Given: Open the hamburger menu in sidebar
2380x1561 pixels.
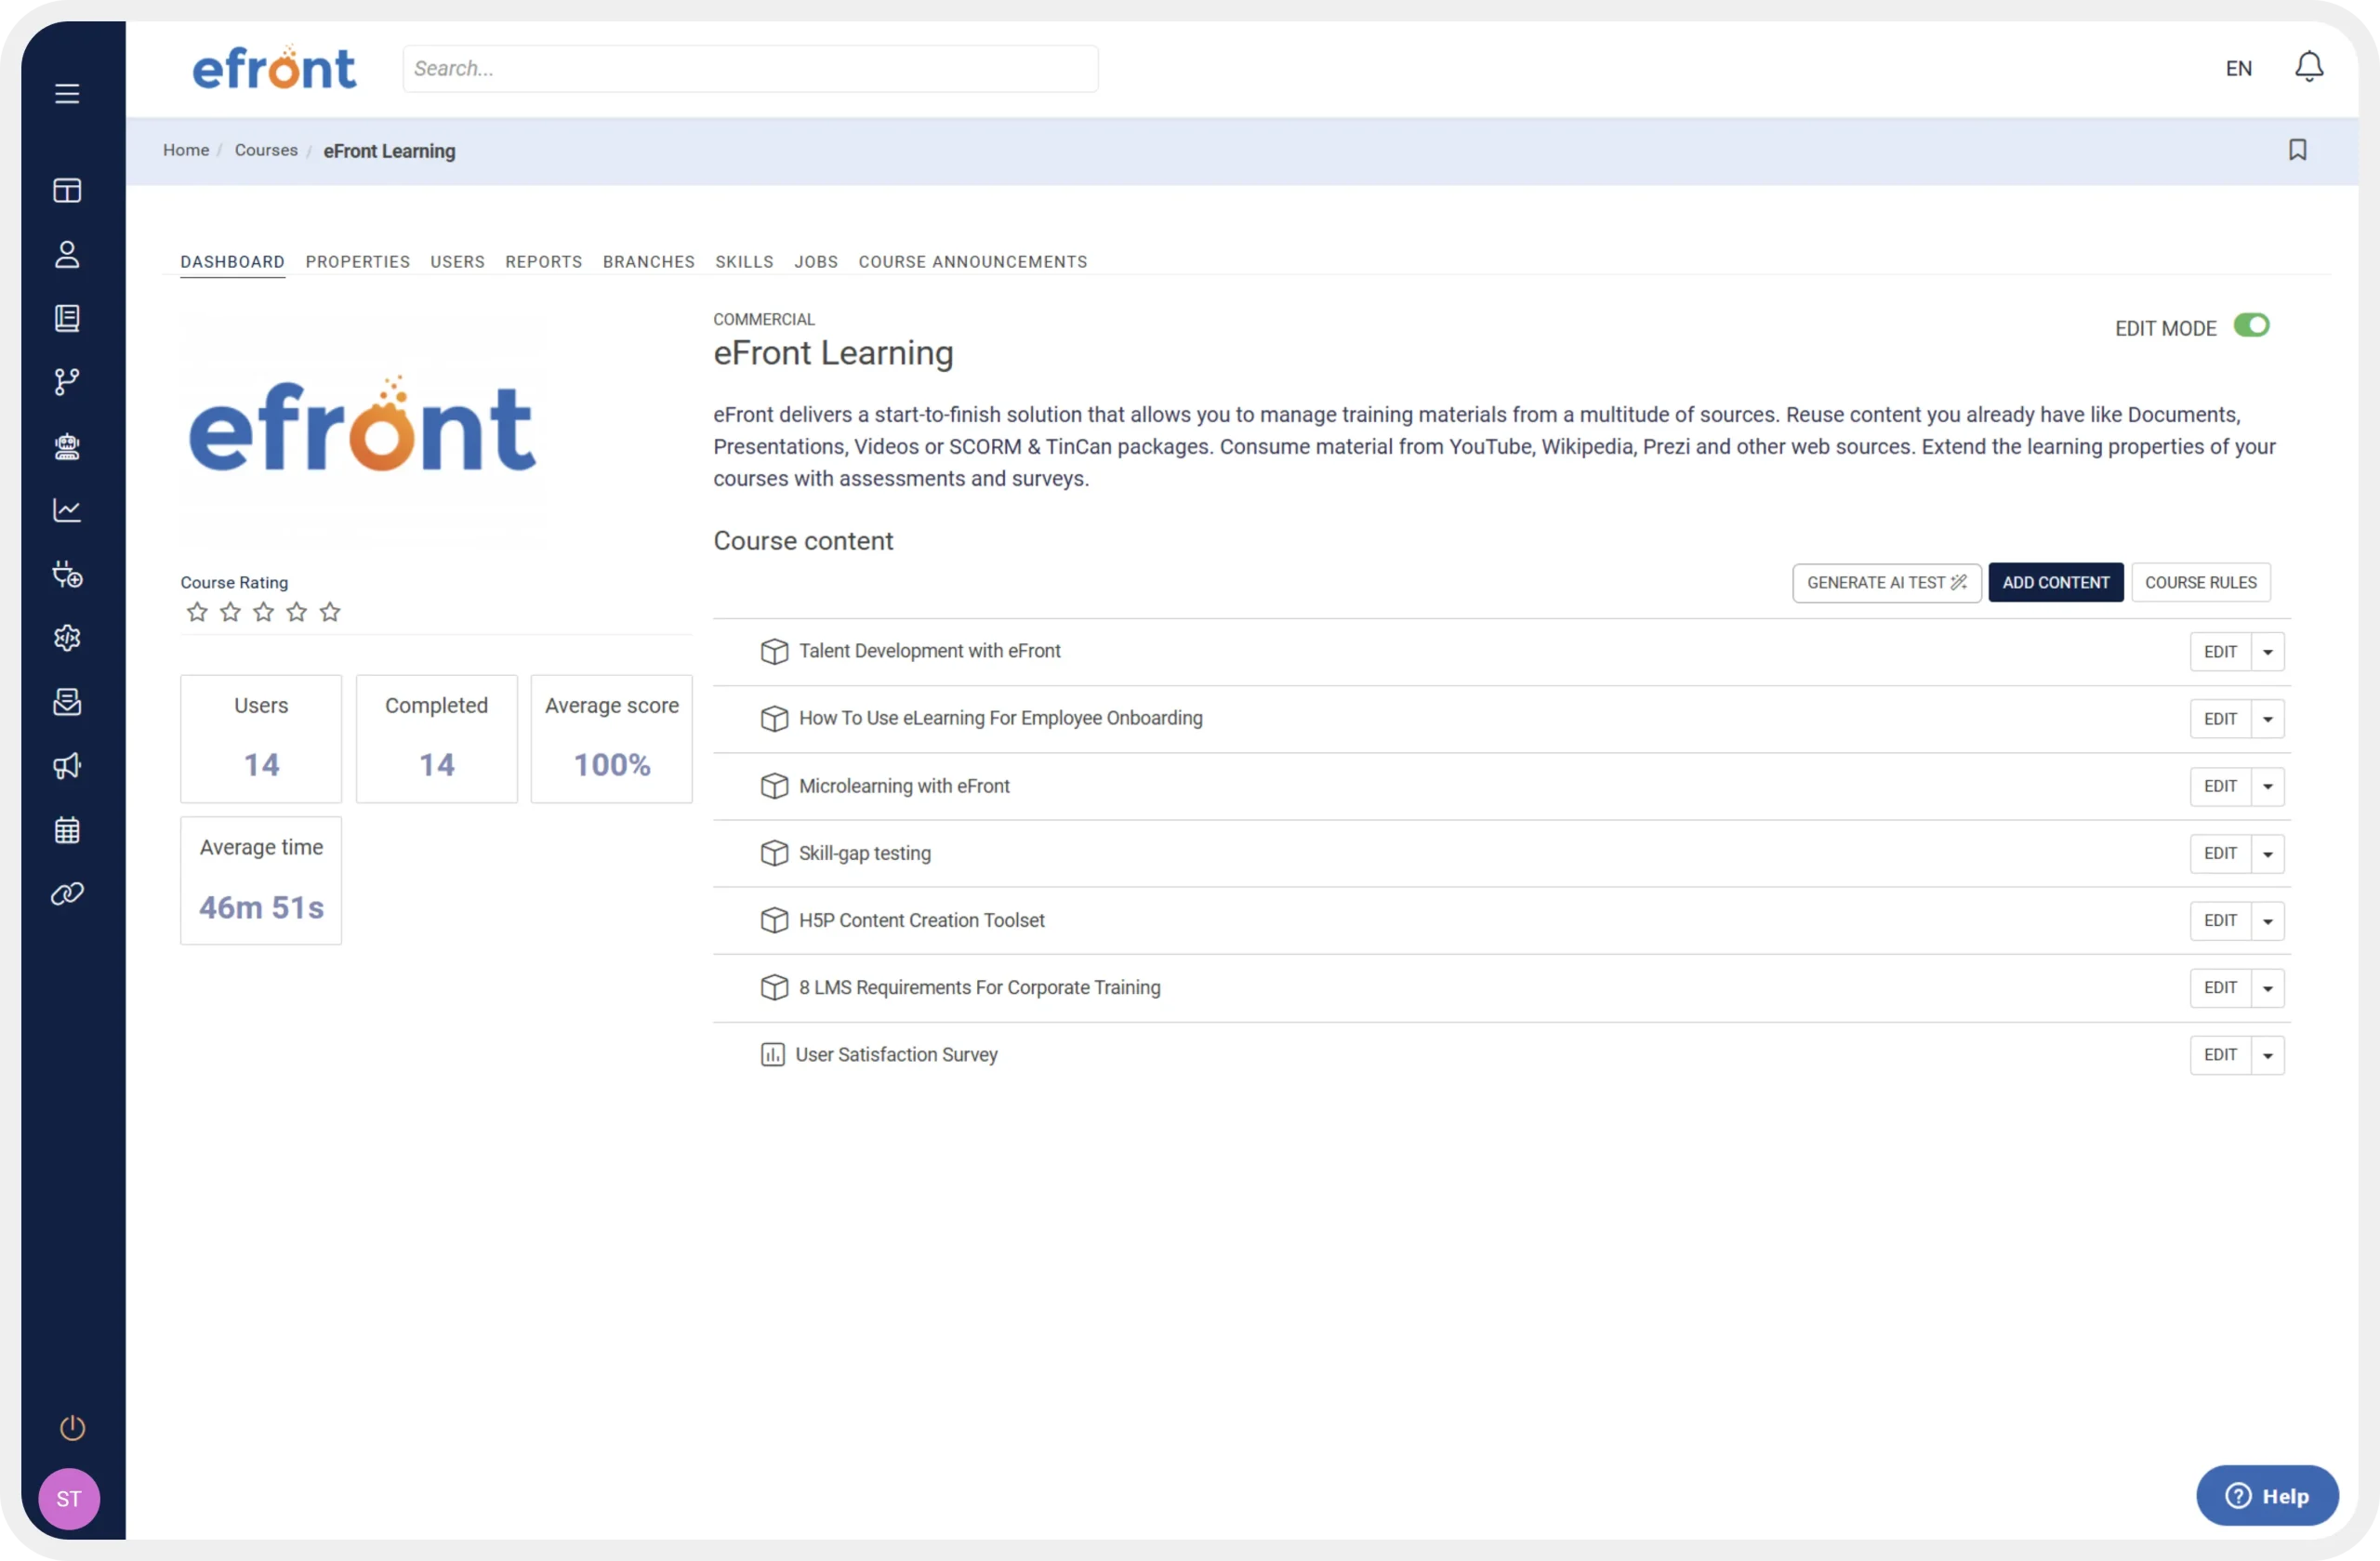Looking at the screenshot, I should pyautogui.click(x=67, y=93).
